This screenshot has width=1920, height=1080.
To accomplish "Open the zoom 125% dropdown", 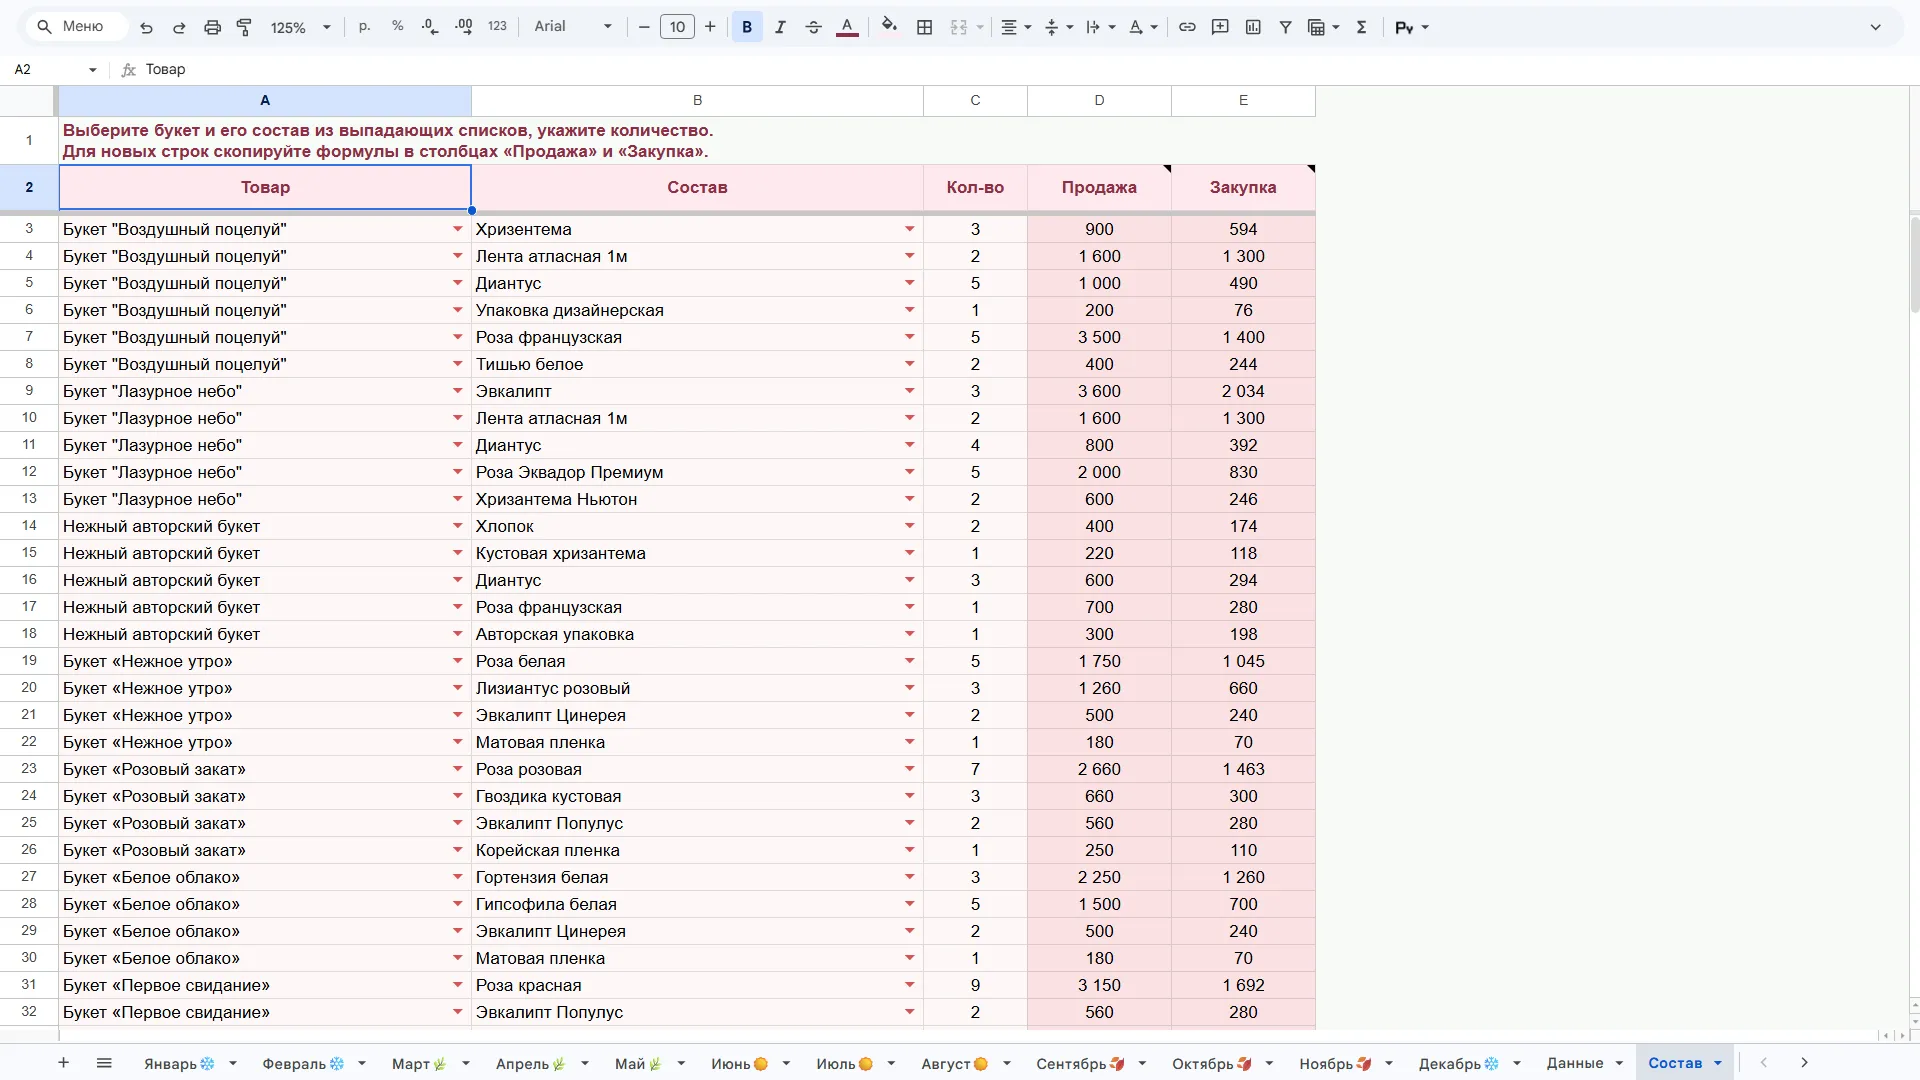I will click(x=300, y=27).
